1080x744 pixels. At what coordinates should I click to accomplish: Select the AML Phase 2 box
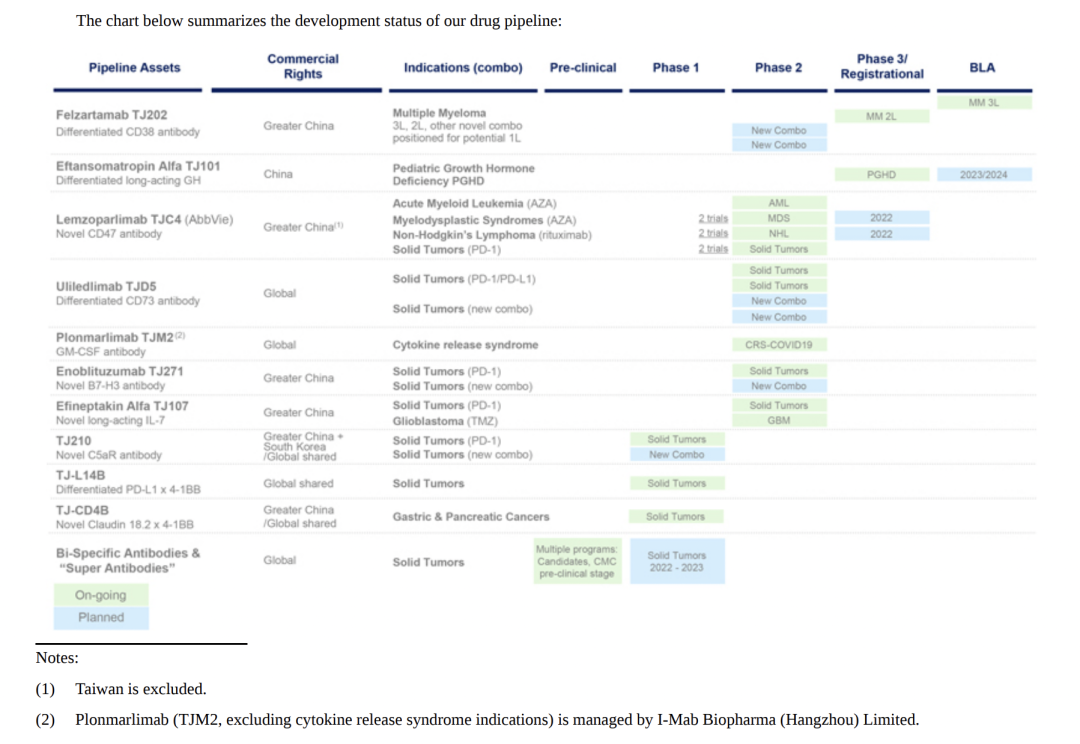(778, 203)
